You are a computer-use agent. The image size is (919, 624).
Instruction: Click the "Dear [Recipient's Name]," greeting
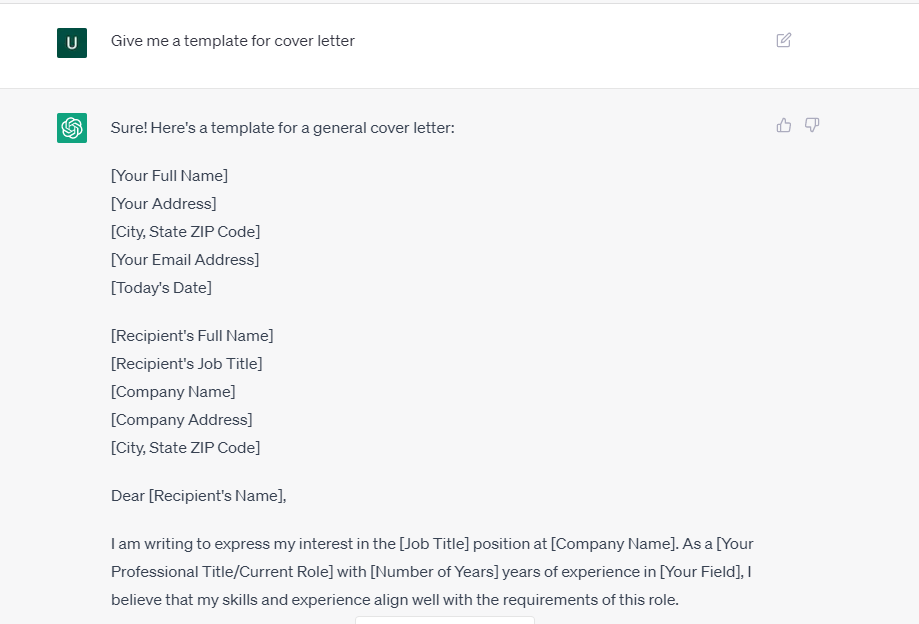(198, 496)
